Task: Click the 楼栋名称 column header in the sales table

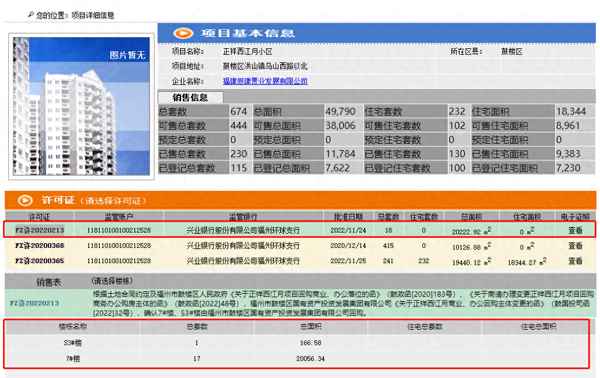Action: 73,327
